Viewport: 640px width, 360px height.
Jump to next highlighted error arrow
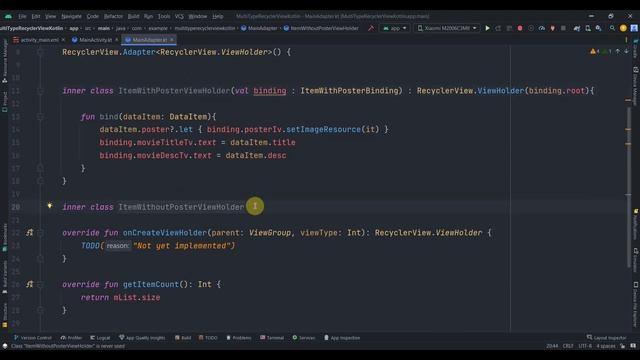pos(626,51)
